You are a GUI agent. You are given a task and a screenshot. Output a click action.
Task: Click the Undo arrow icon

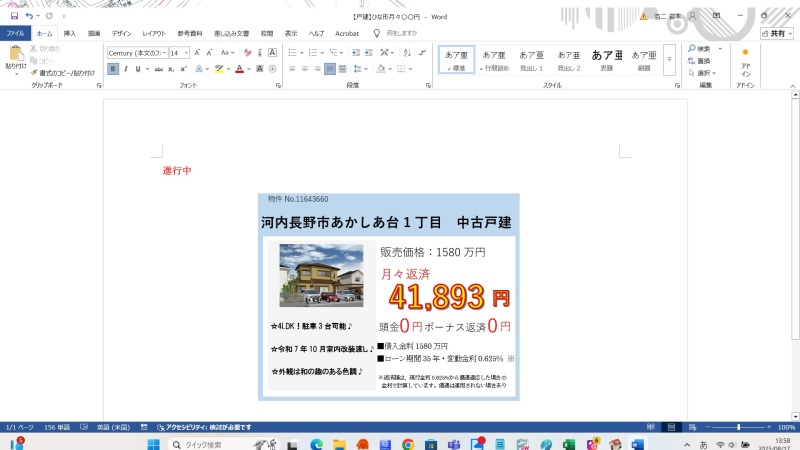pyautogui.click(x=31, y=16)
